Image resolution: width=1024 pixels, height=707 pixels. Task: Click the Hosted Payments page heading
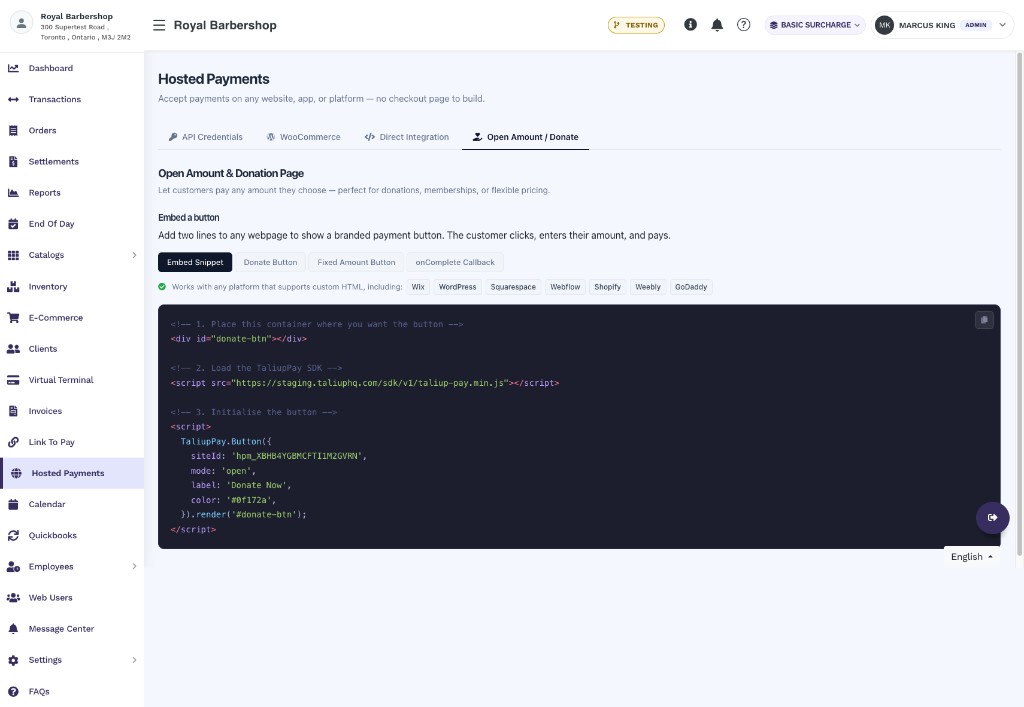[x=214, y=79]
